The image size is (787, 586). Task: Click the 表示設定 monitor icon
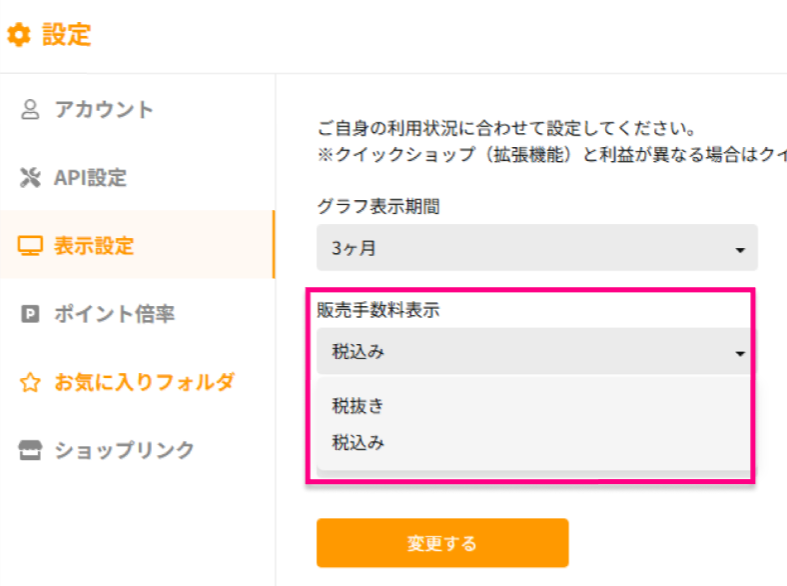coord(30,246)
